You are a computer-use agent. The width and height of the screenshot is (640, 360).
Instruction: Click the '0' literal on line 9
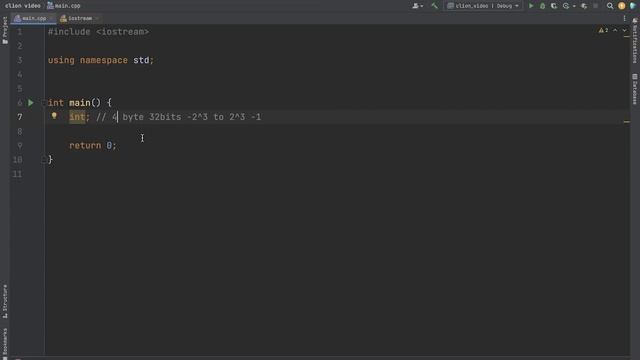(109, 146)
